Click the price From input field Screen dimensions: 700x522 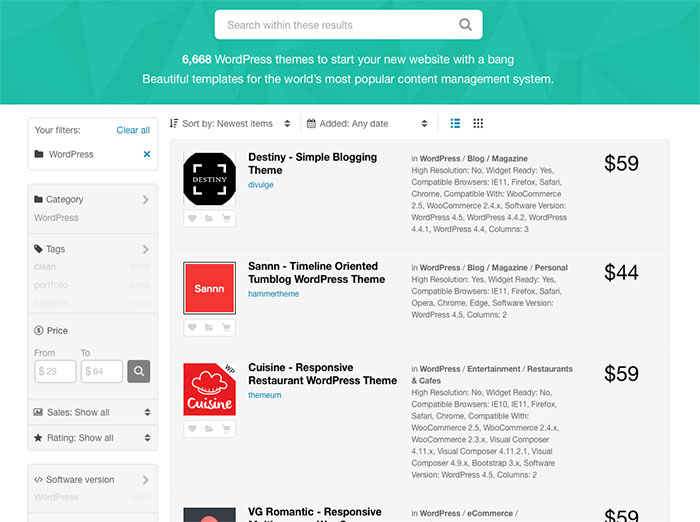55,371
